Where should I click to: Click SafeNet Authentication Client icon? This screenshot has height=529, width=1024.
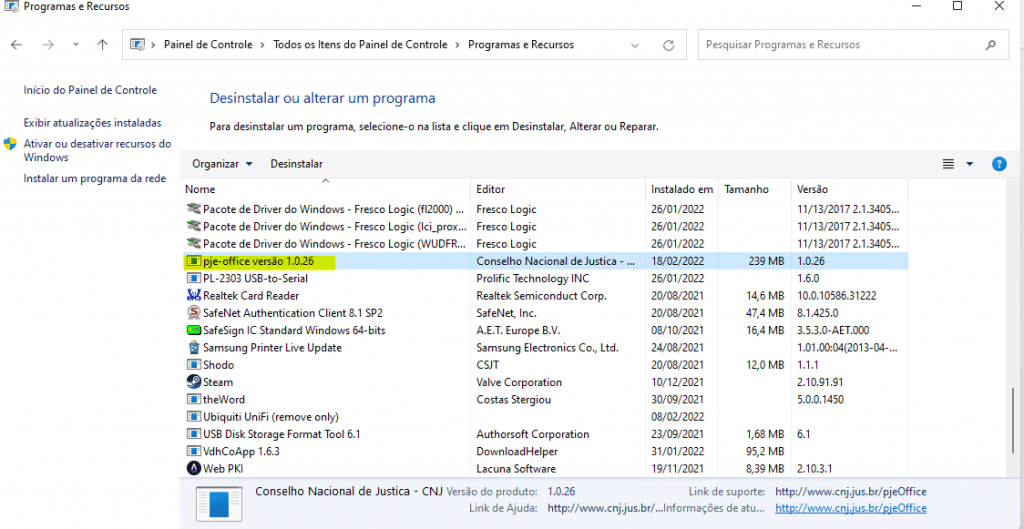pos(194,313)
